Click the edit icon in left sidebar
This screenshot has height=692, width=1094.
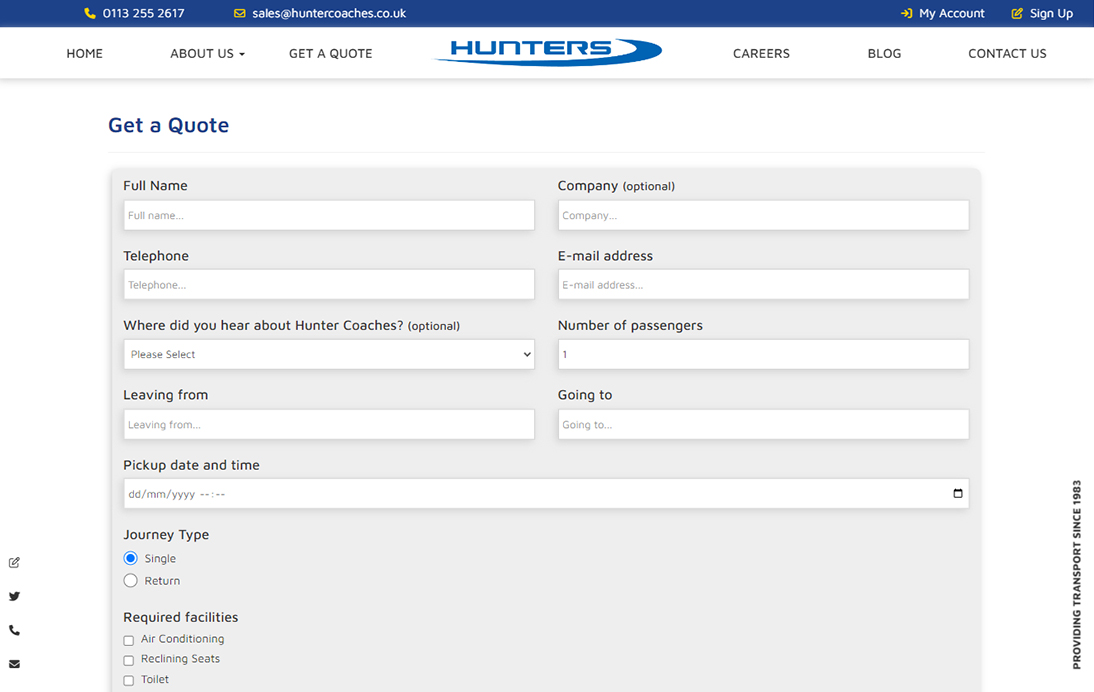[x=14, y=563]
